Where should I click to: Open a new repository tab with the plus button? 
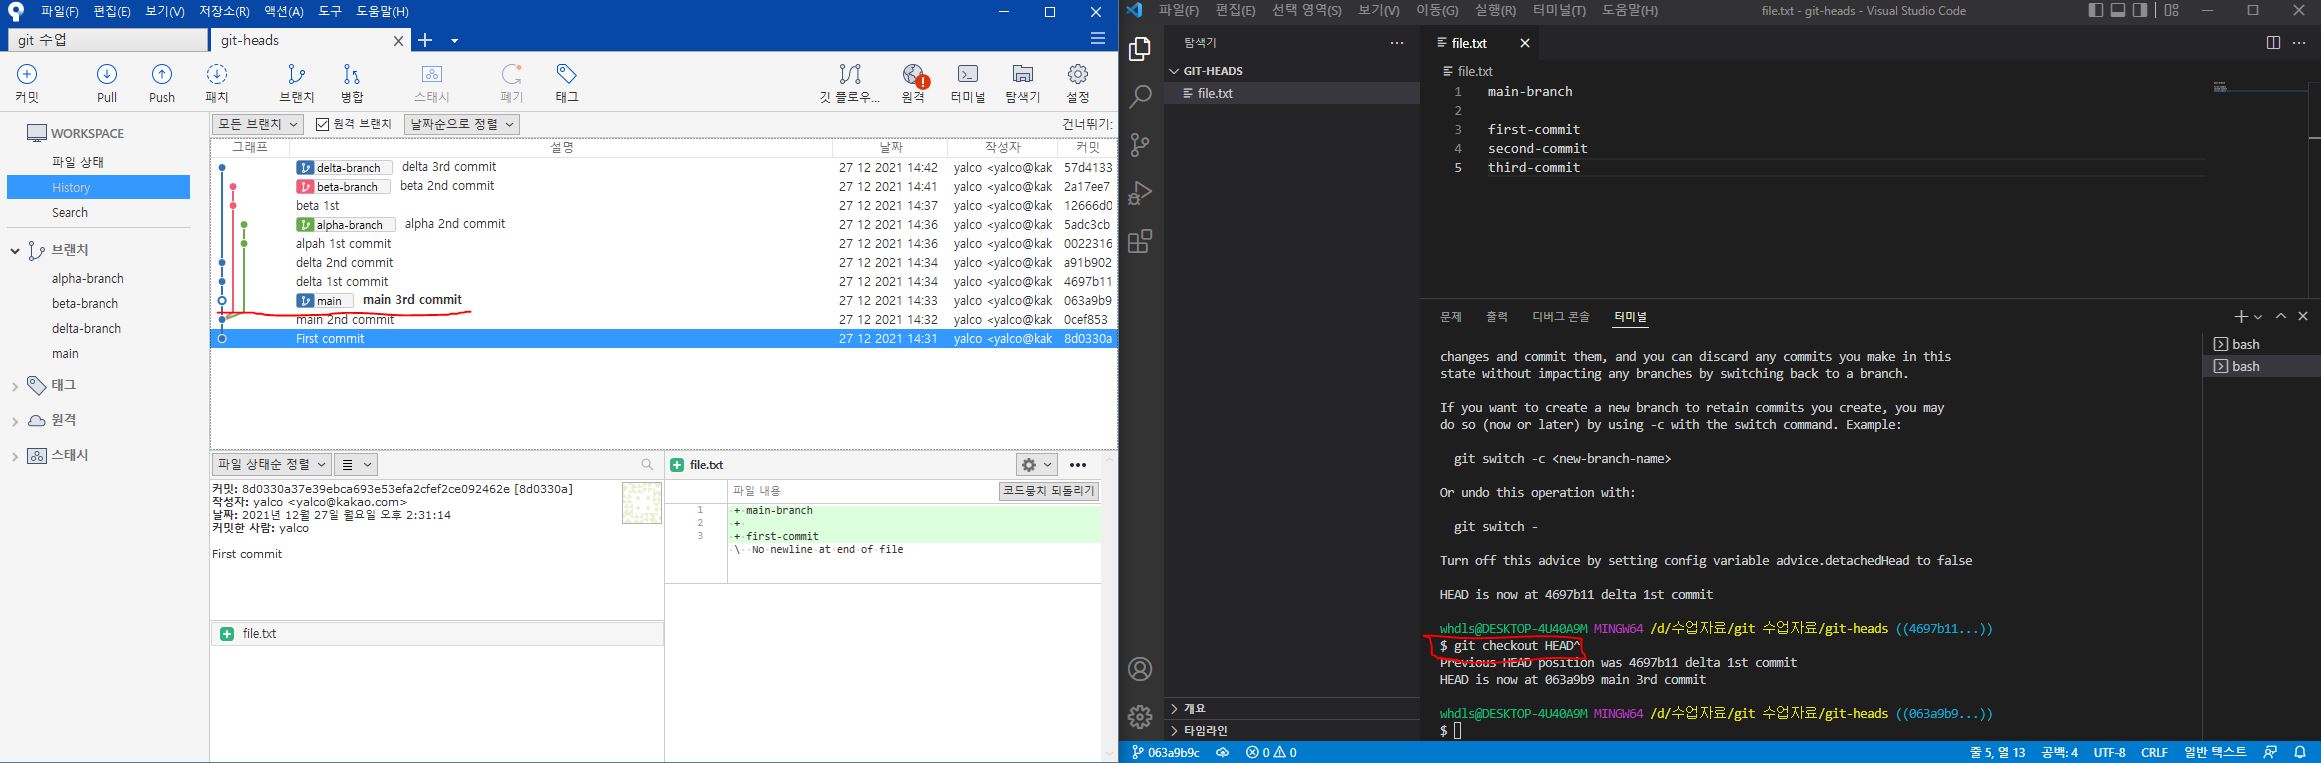425,40
